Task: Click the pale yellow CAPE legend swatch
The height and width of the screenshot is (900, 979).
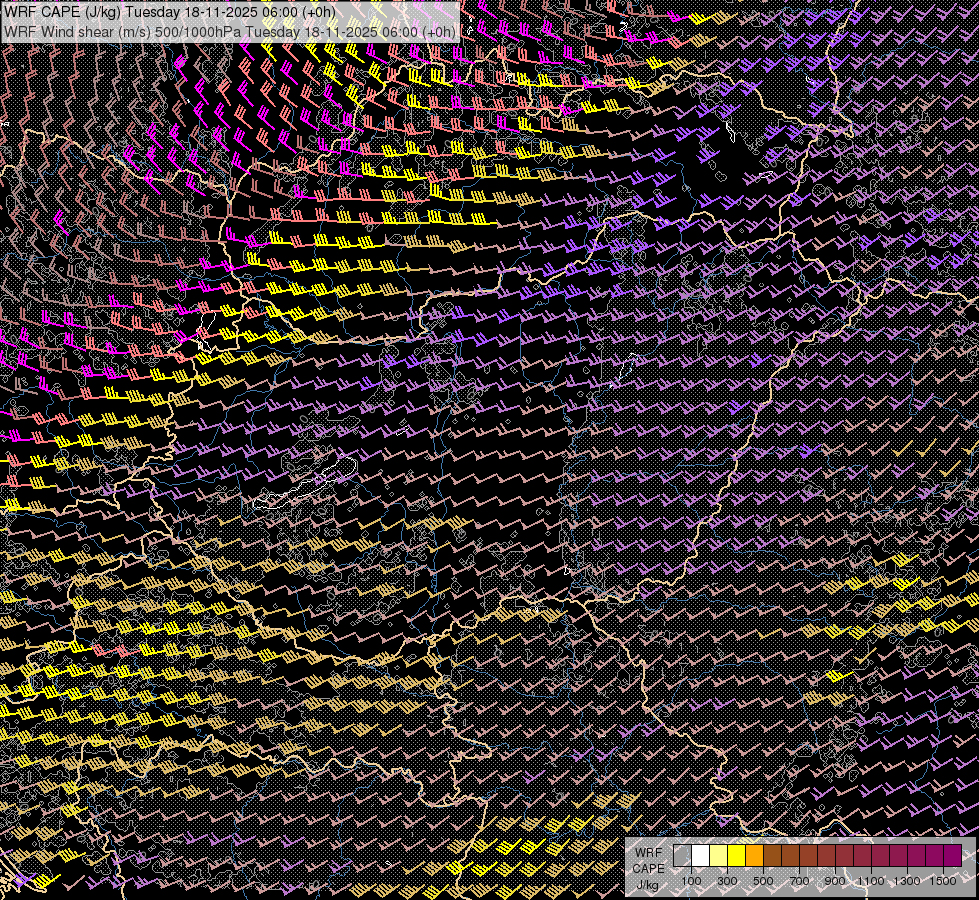Action: point(719,856)
